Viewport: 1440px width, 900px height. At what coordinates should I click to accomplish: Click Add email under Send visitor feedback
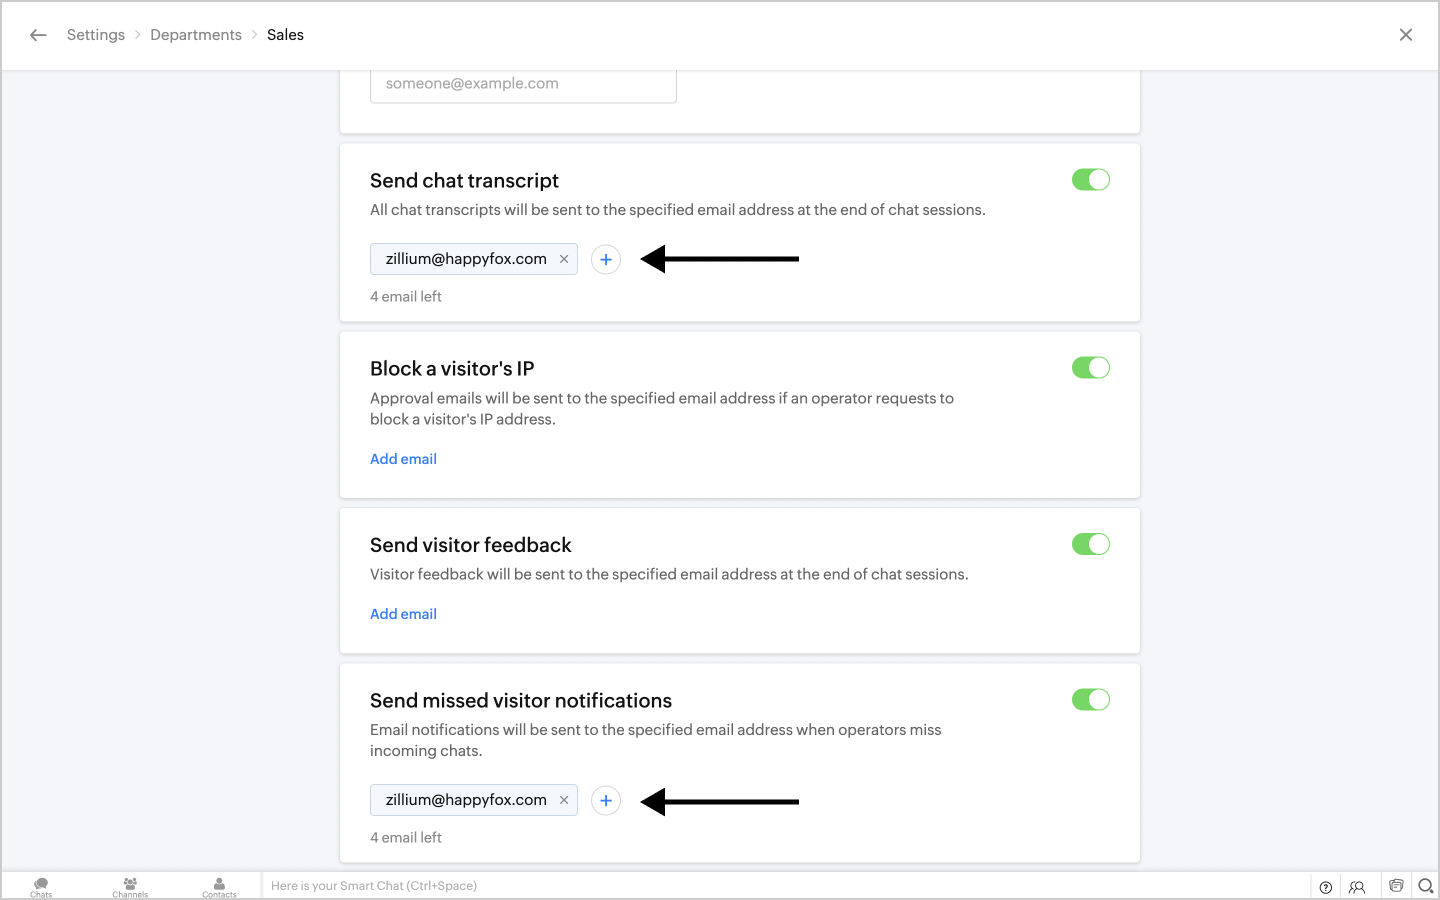tap(403, 614)
